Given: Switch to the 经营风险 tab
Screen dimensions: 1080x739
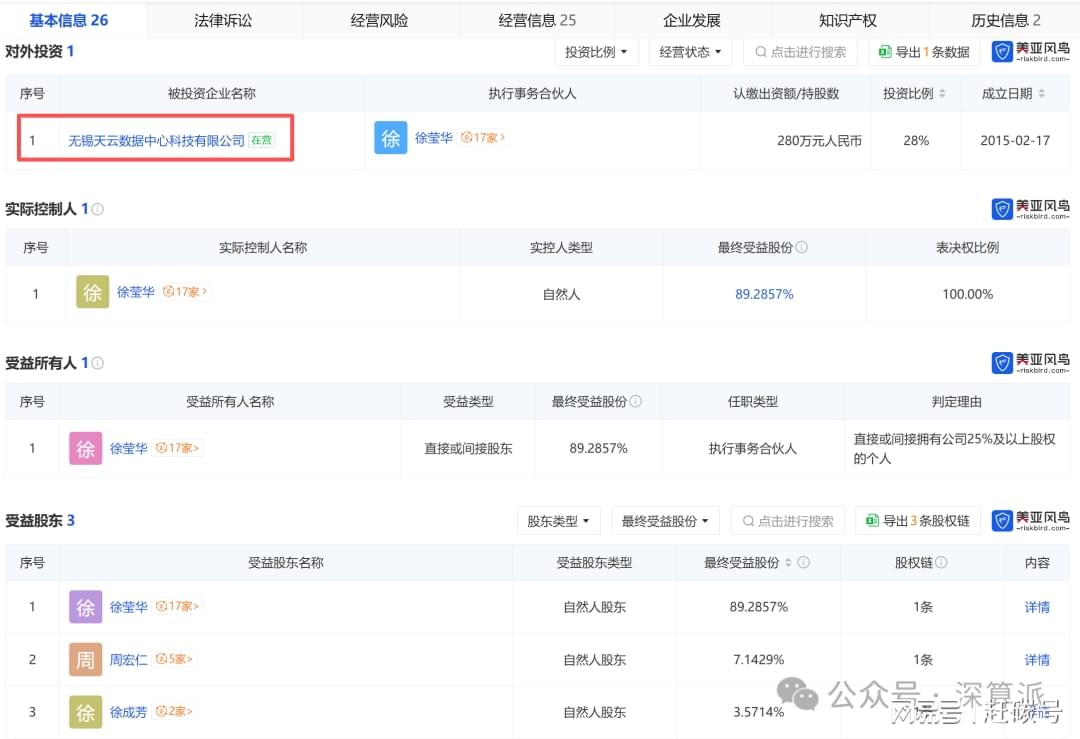Looking at the screenshot, I should [379, 21].
